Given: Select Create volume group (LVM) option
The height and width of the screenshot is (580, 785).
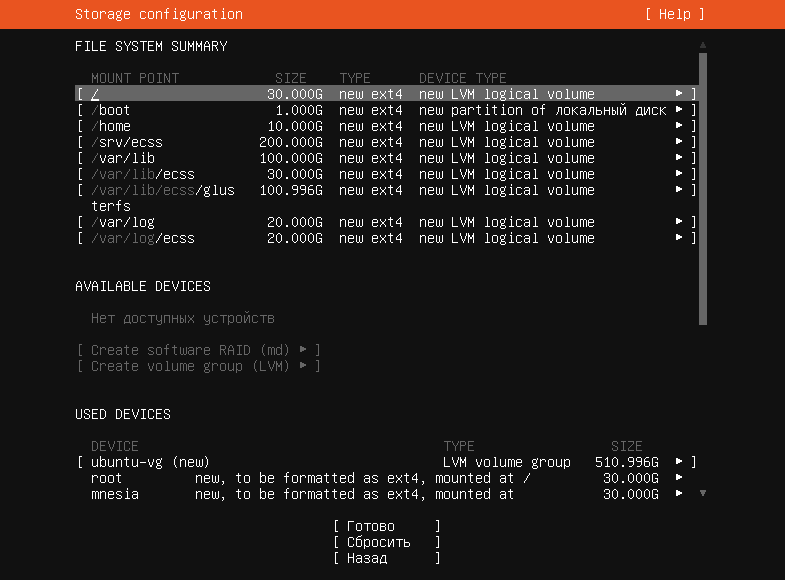Looking at the screenshot, I should tap(198, 366).
